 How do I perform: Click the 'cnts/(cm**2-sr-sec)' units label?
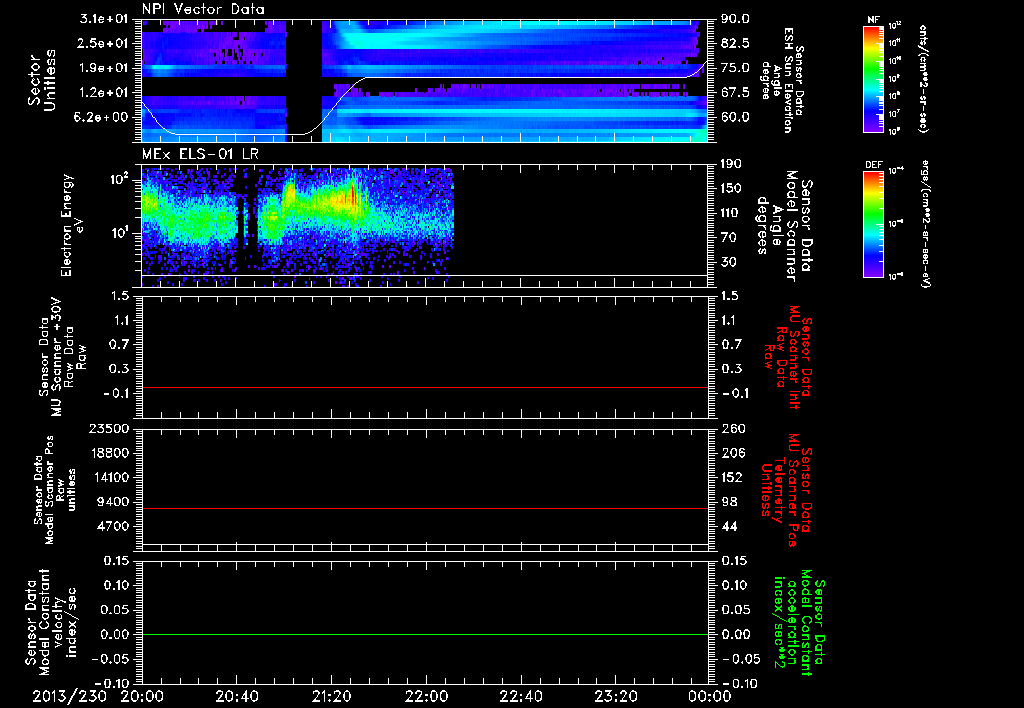click(x=923, y=79)
